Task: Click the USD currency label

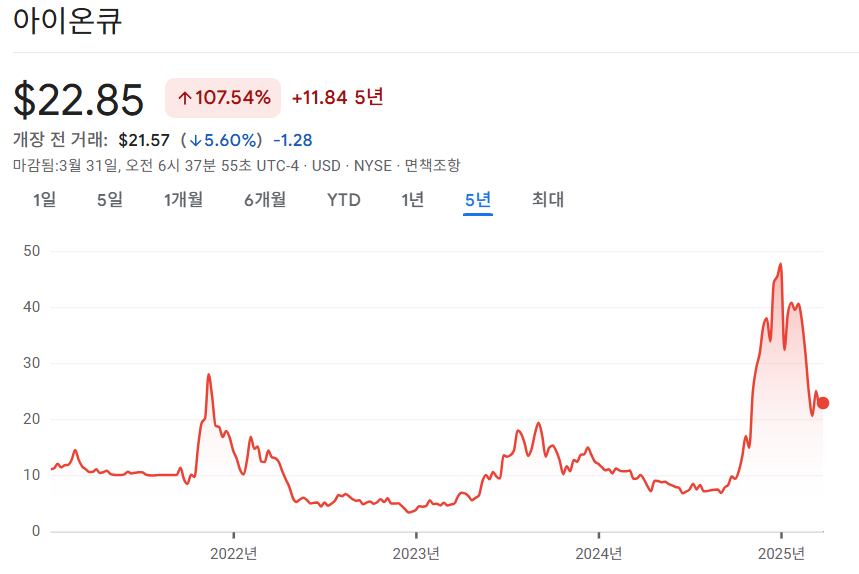Action: click(326, 166)
